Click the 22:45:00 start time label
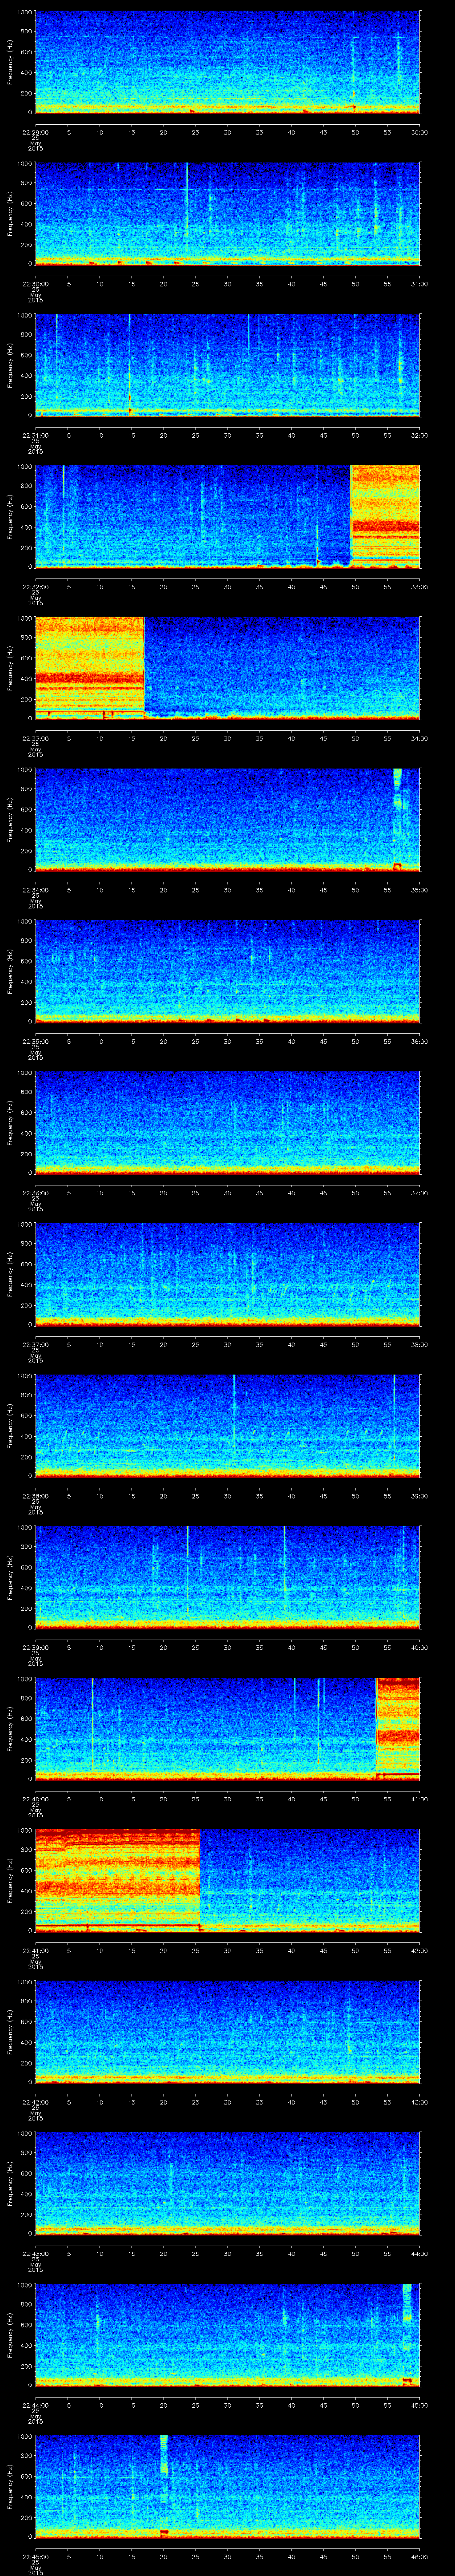This screenshot has width=455, height=2576. coord(35,2556)
